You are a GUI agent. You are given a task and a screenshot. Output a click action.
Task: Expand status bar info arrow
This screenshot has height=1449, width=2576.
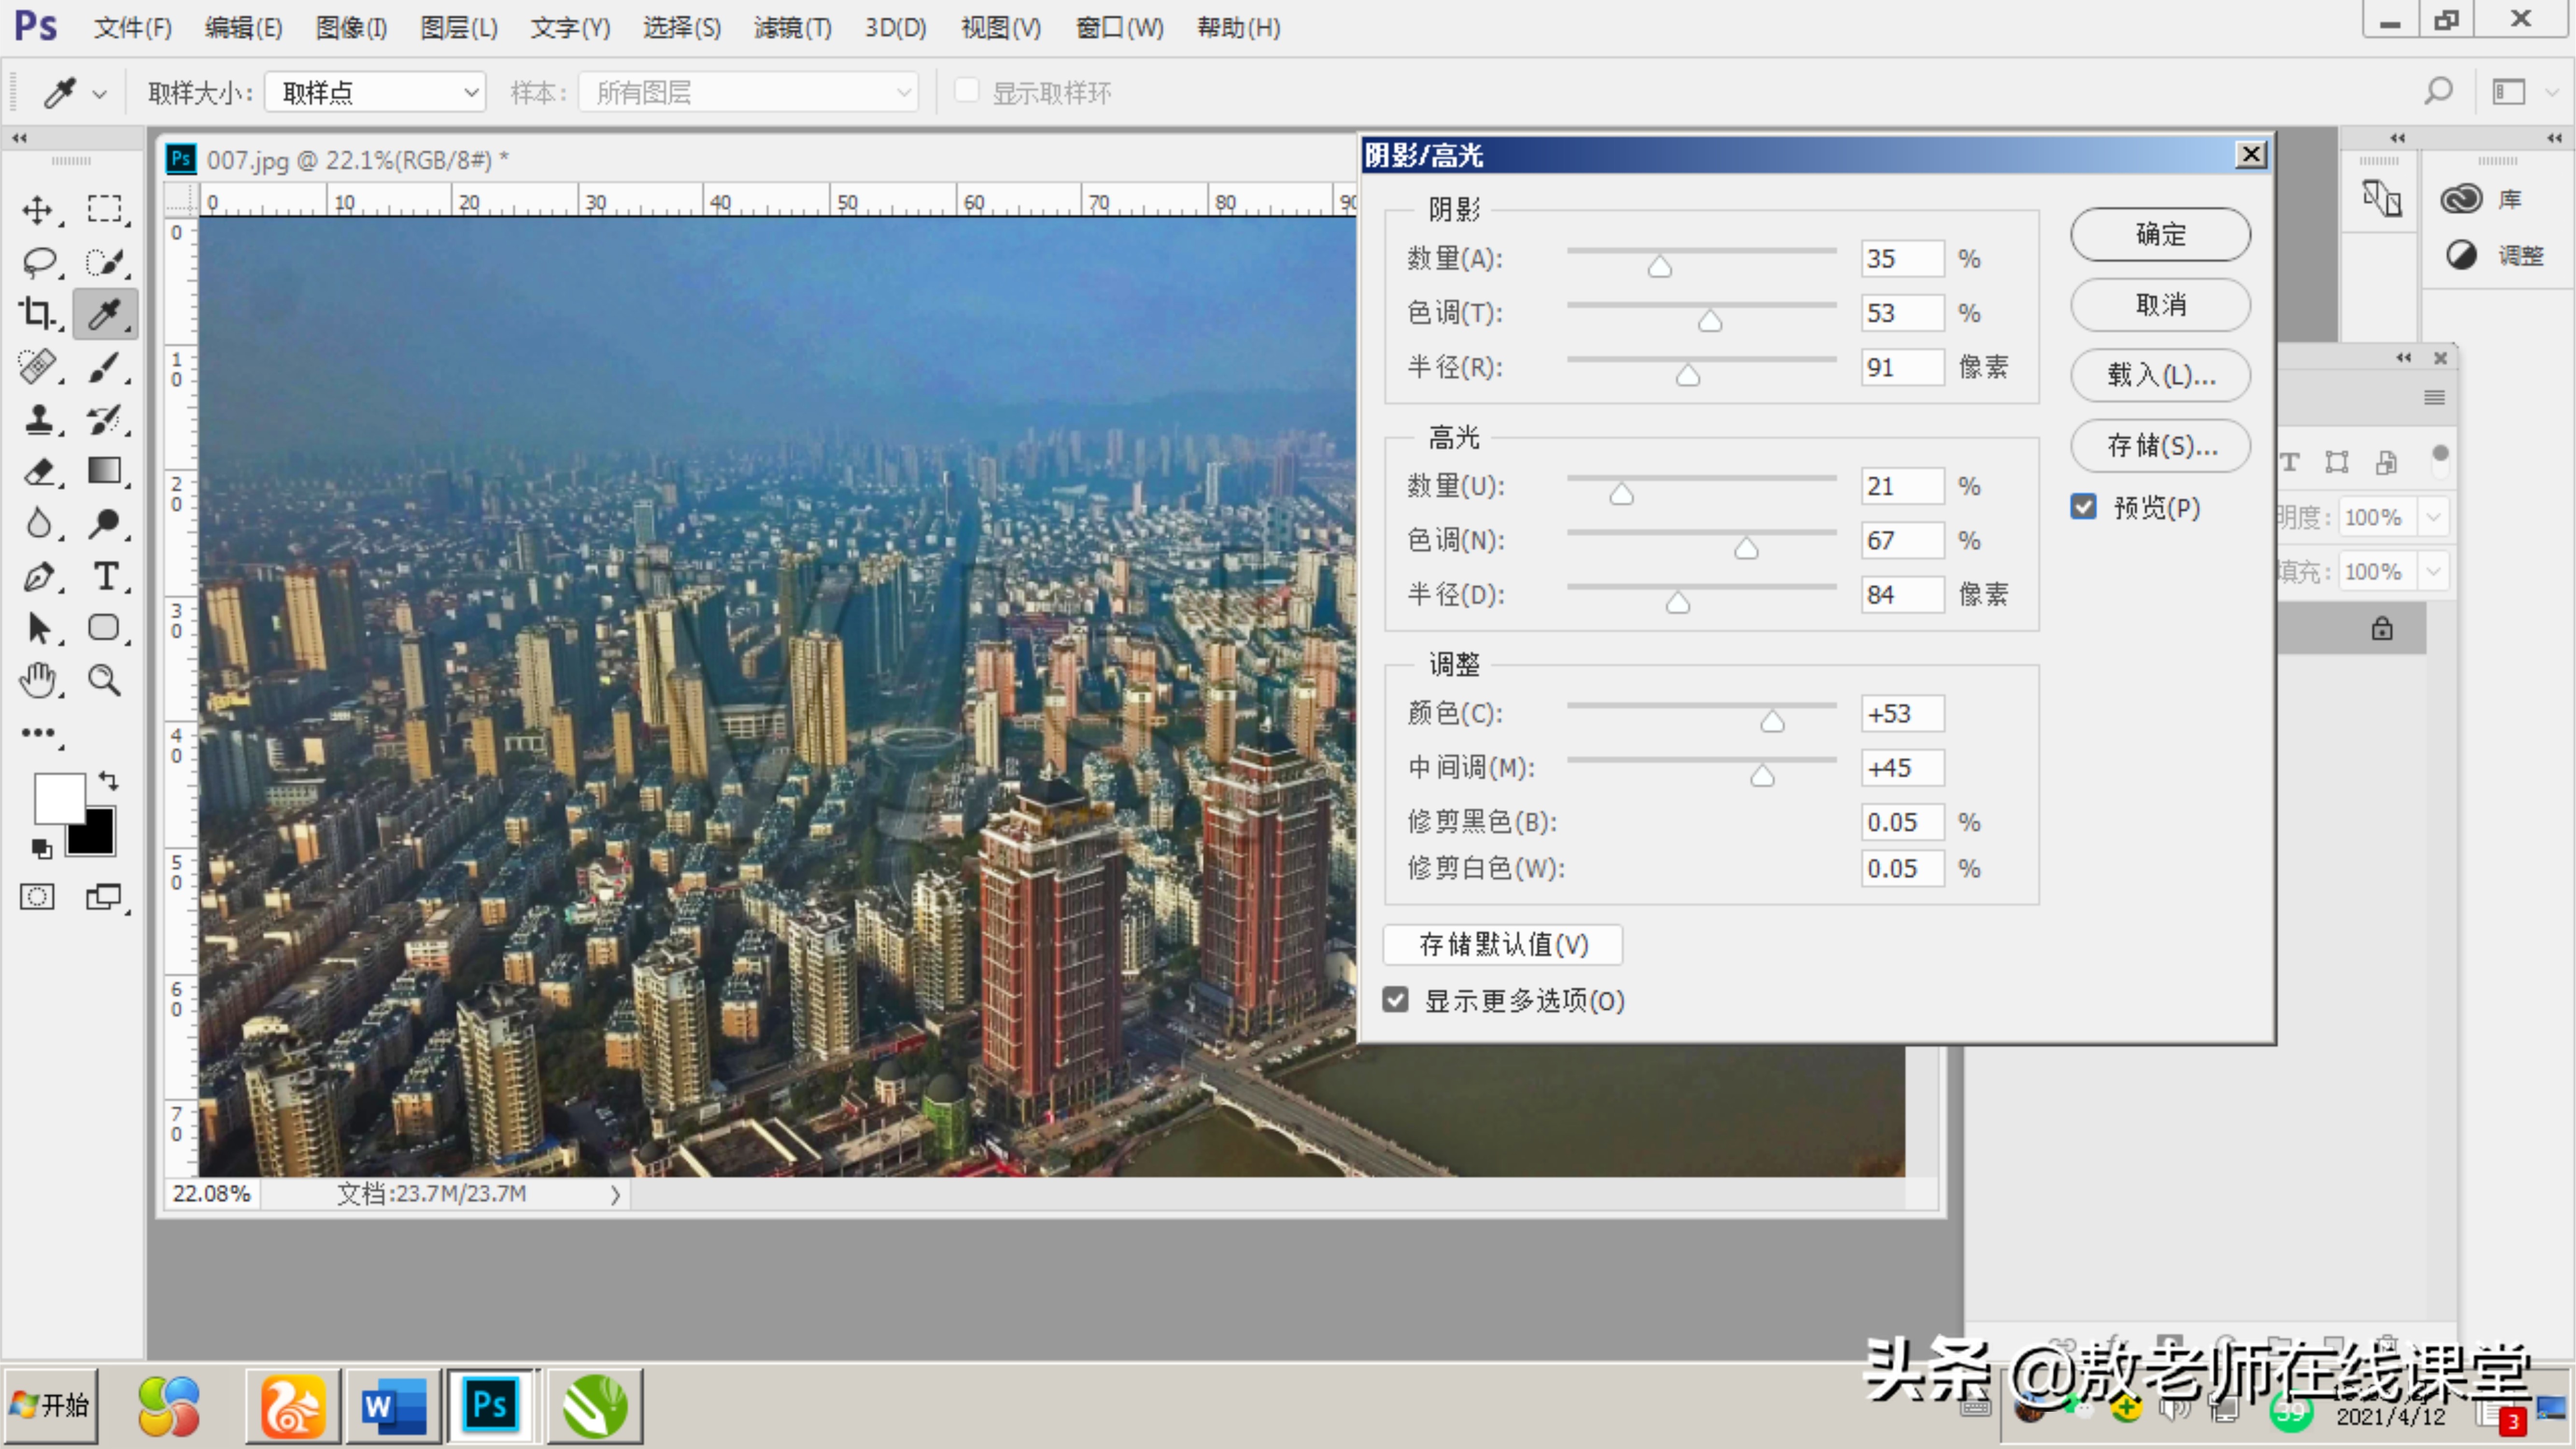pos(615,1194)
